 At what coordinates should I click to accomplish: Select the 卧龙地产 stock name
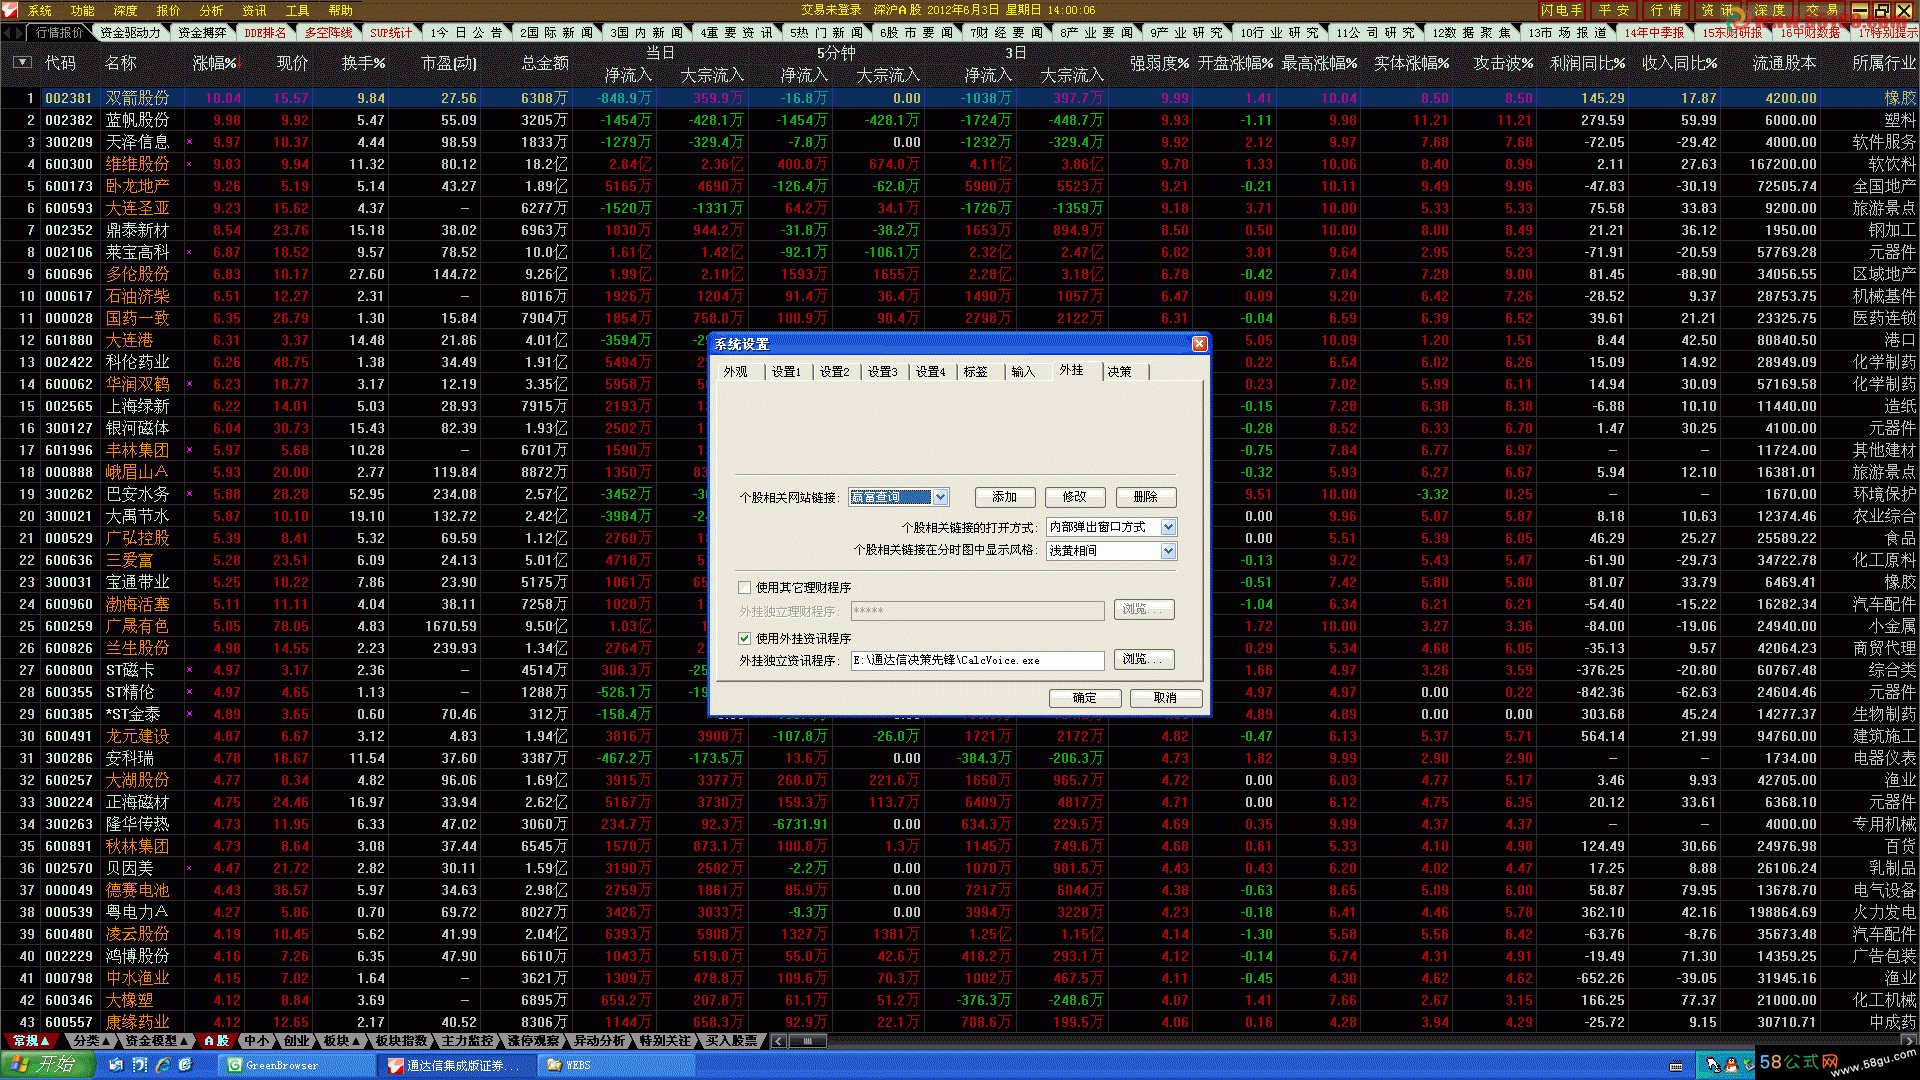[138, 186]
